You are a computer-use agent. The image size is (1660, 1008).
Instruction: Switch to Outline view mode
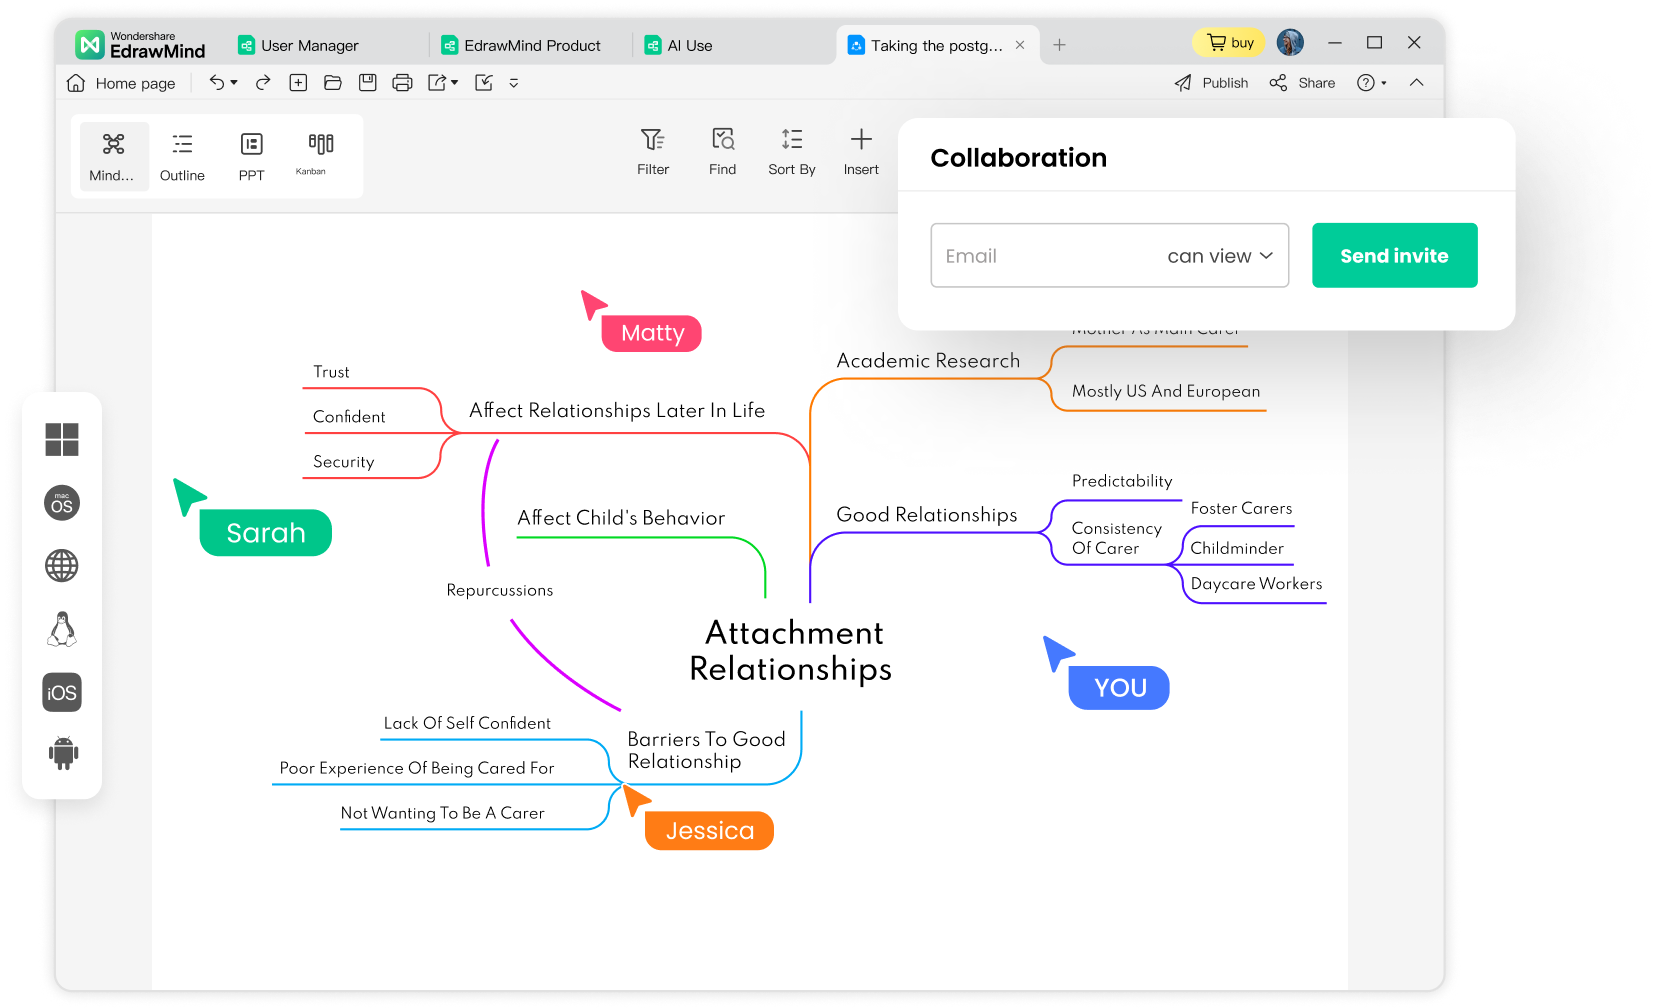[182, 155]
